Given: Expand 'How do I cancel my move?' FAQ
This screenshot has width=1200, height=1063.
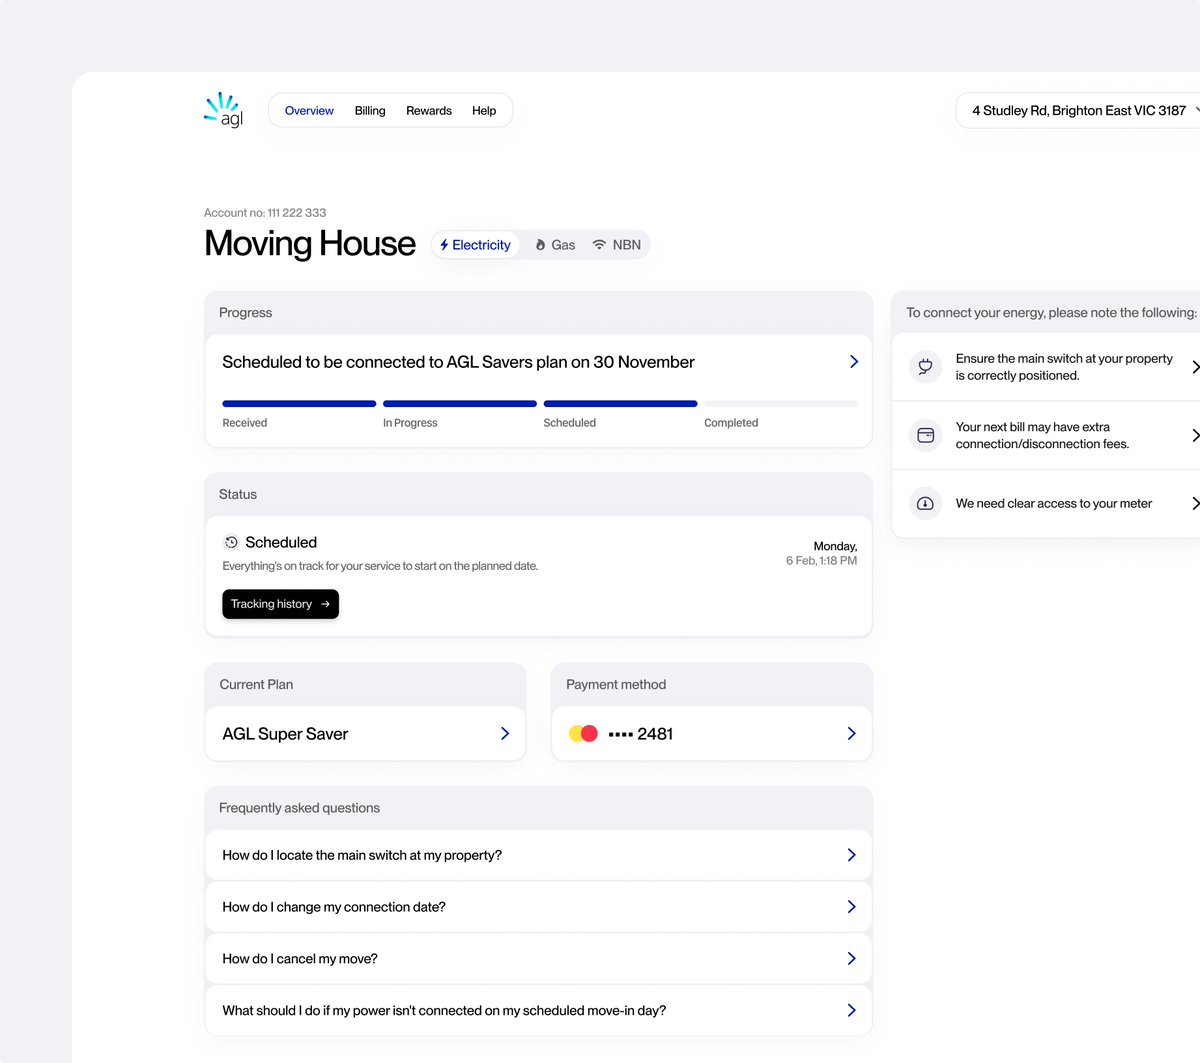Looking at the screenshot, I should (x=538, y=958).
